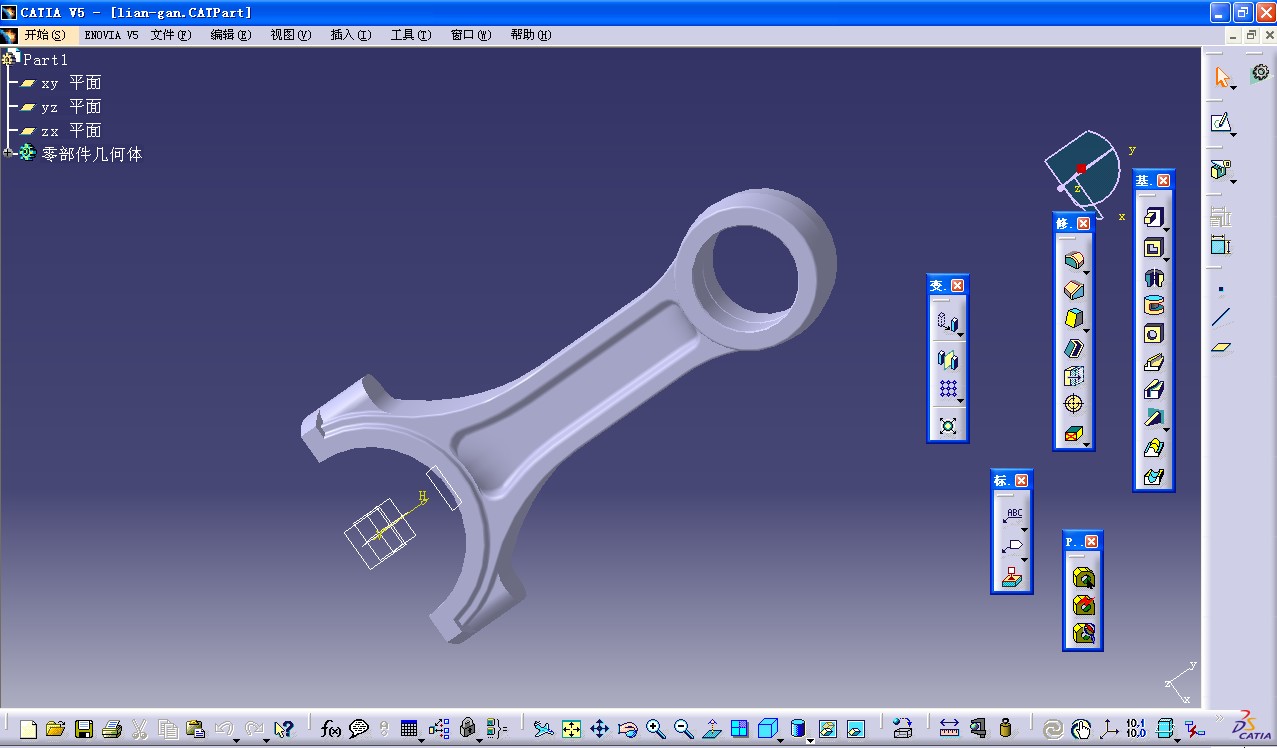The width and height of the screenshot is (1277, 748).
Task: Open the Pad tool's flyout arrow
Action: (x=1166, y=231)
